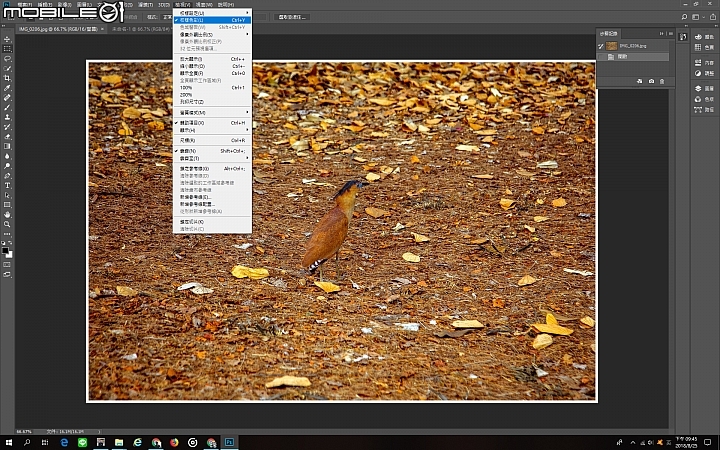Select the Healing Brush tool

7,98
